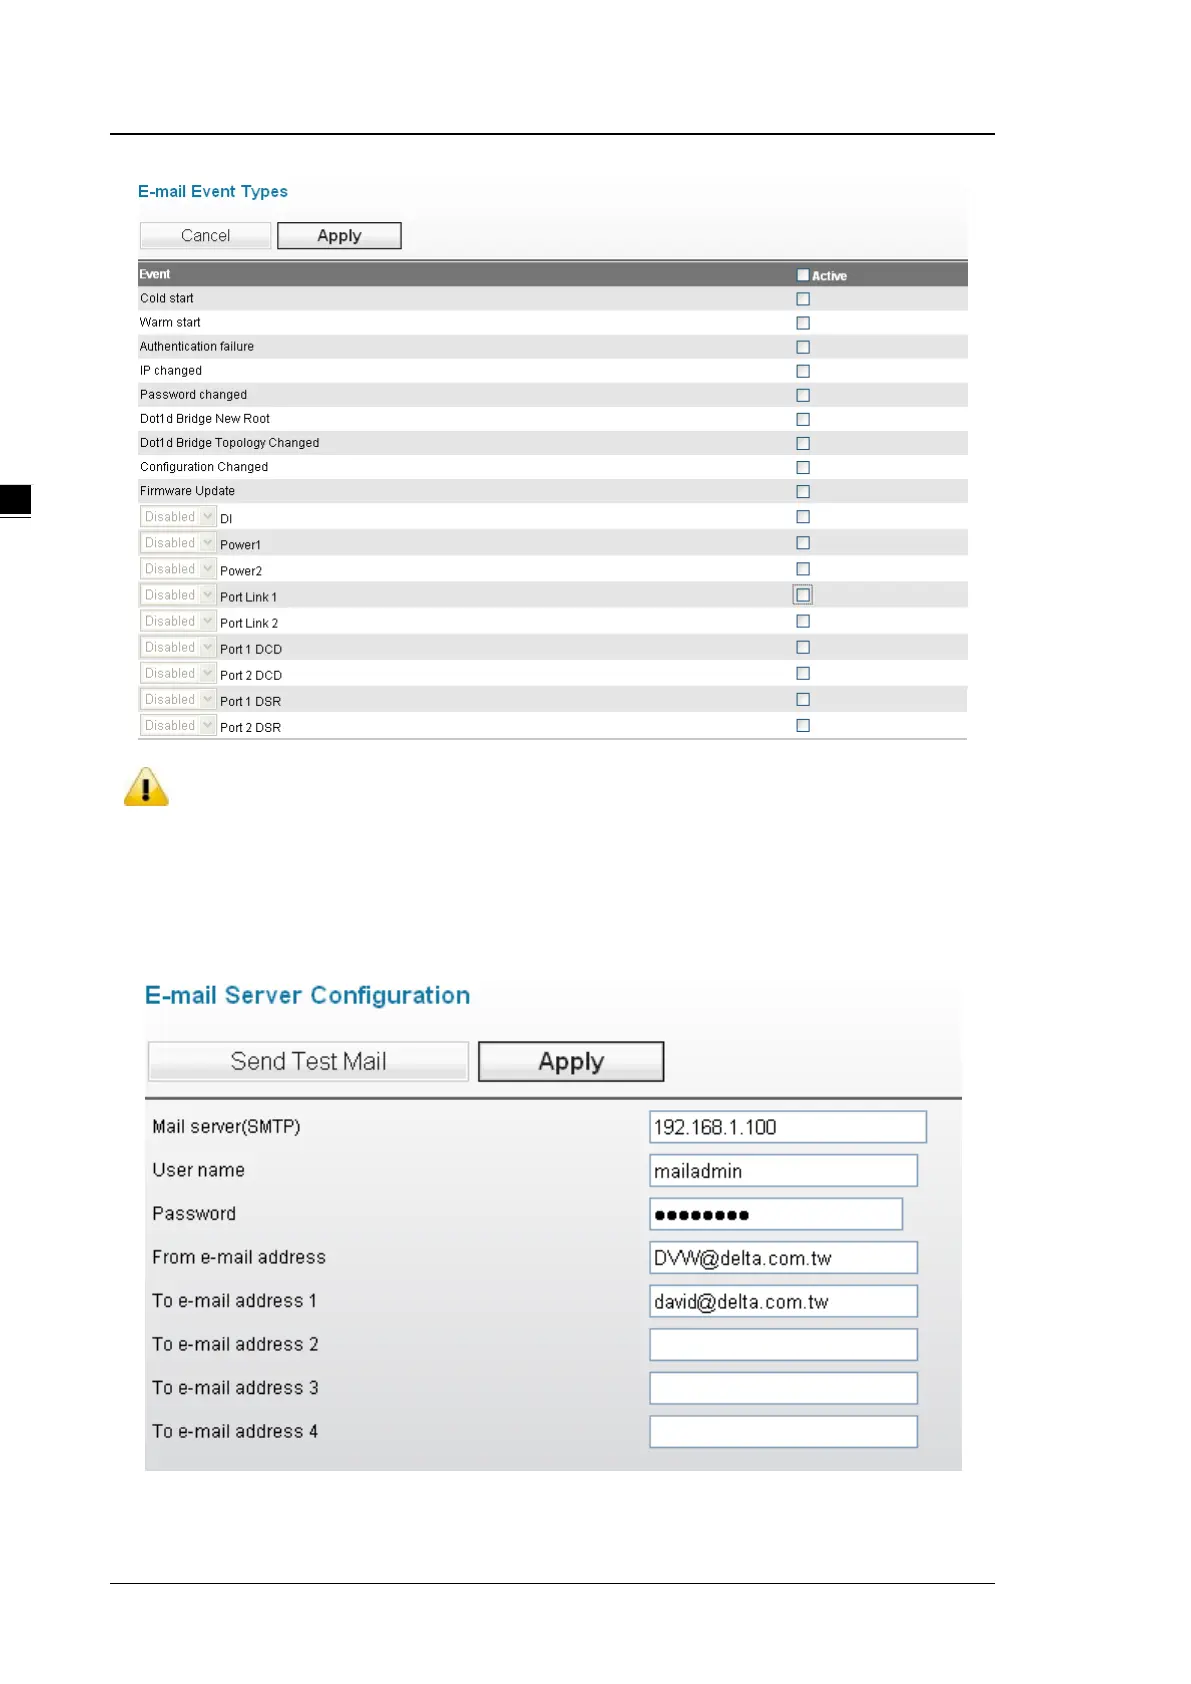
Task: Click To e-mail address 4 field
Action: [x=783, y=1432]
